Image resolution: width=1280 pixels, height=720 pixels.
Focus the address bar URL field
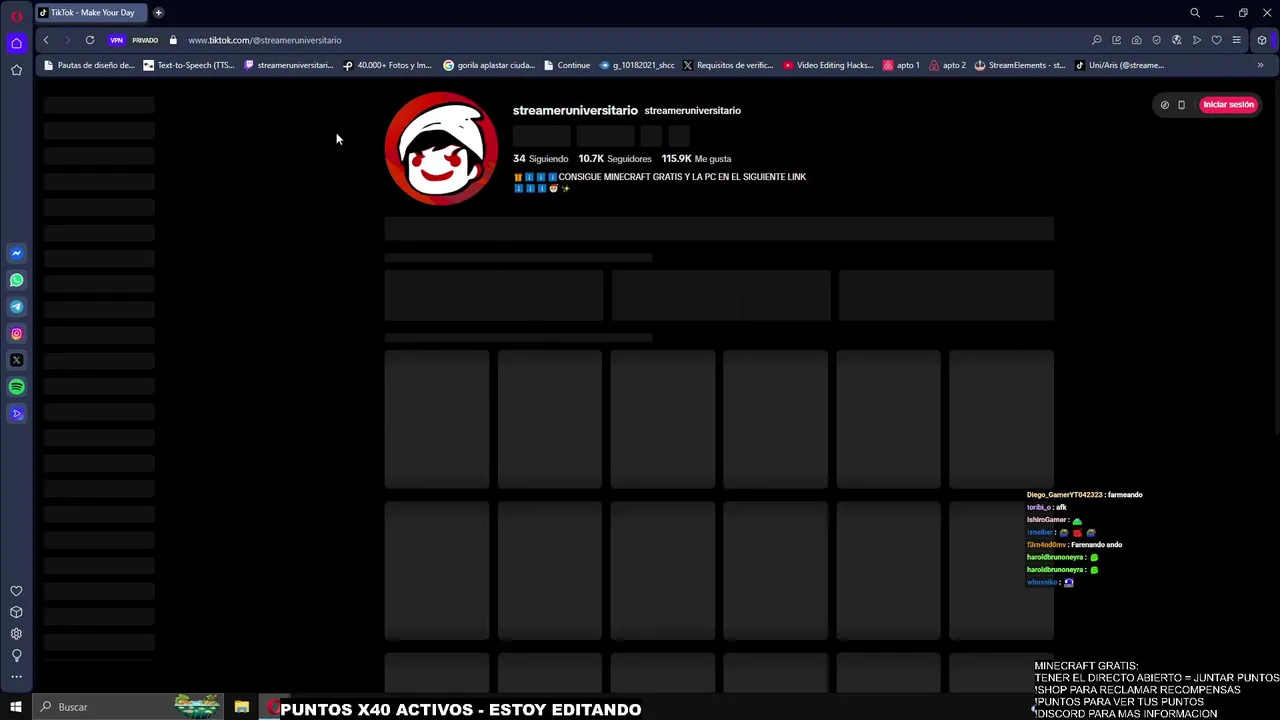click(x=264, y=40)
